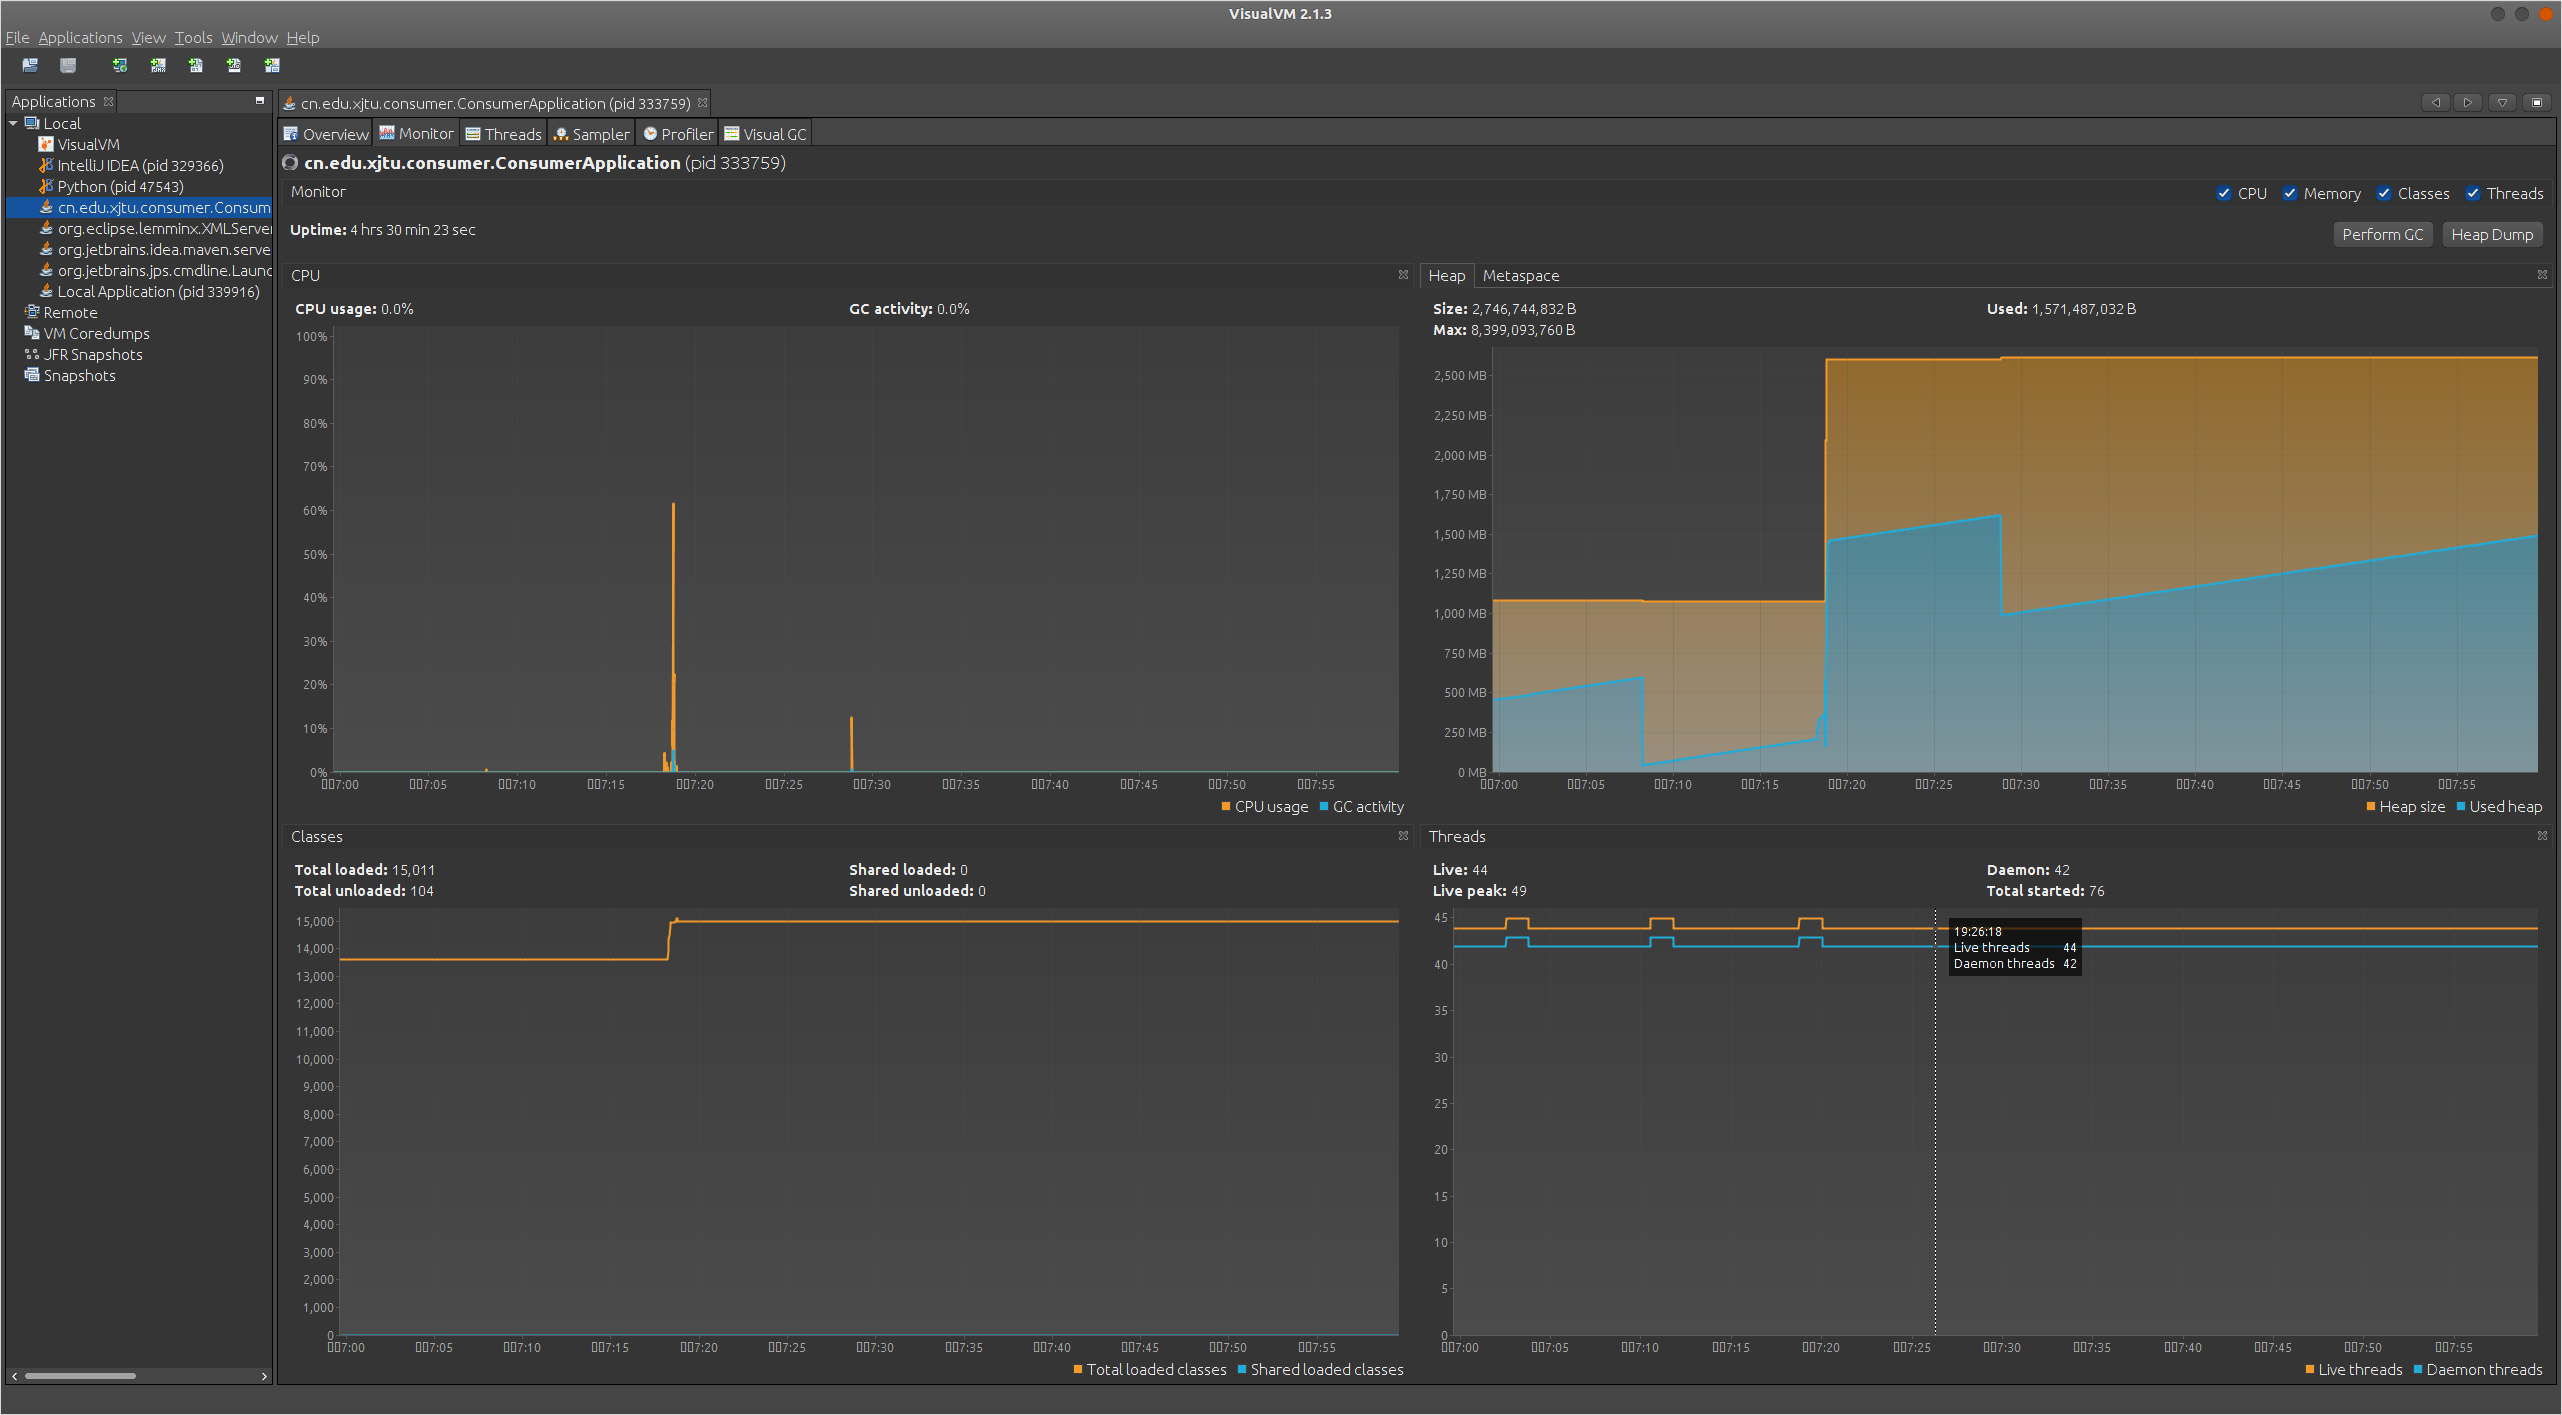The image size is (2562, 1415).
Task: Click the Snapshots node icon
Action: tap(32, 375)
